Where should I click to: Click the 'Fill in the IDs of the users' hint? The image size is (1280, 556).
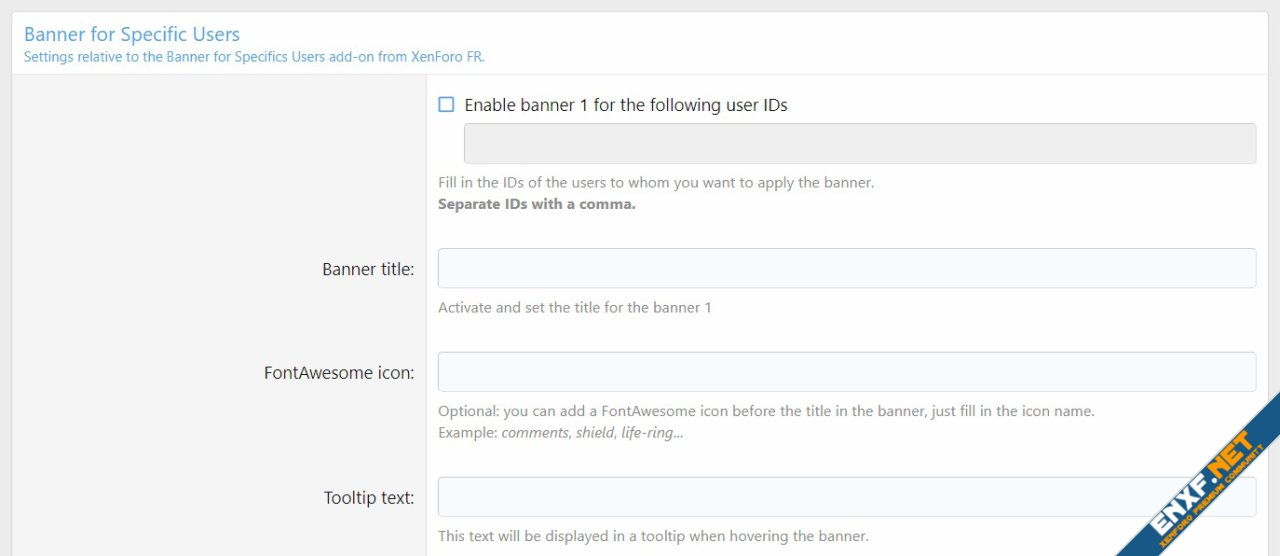pyautogui.click(x=655, y=183)
